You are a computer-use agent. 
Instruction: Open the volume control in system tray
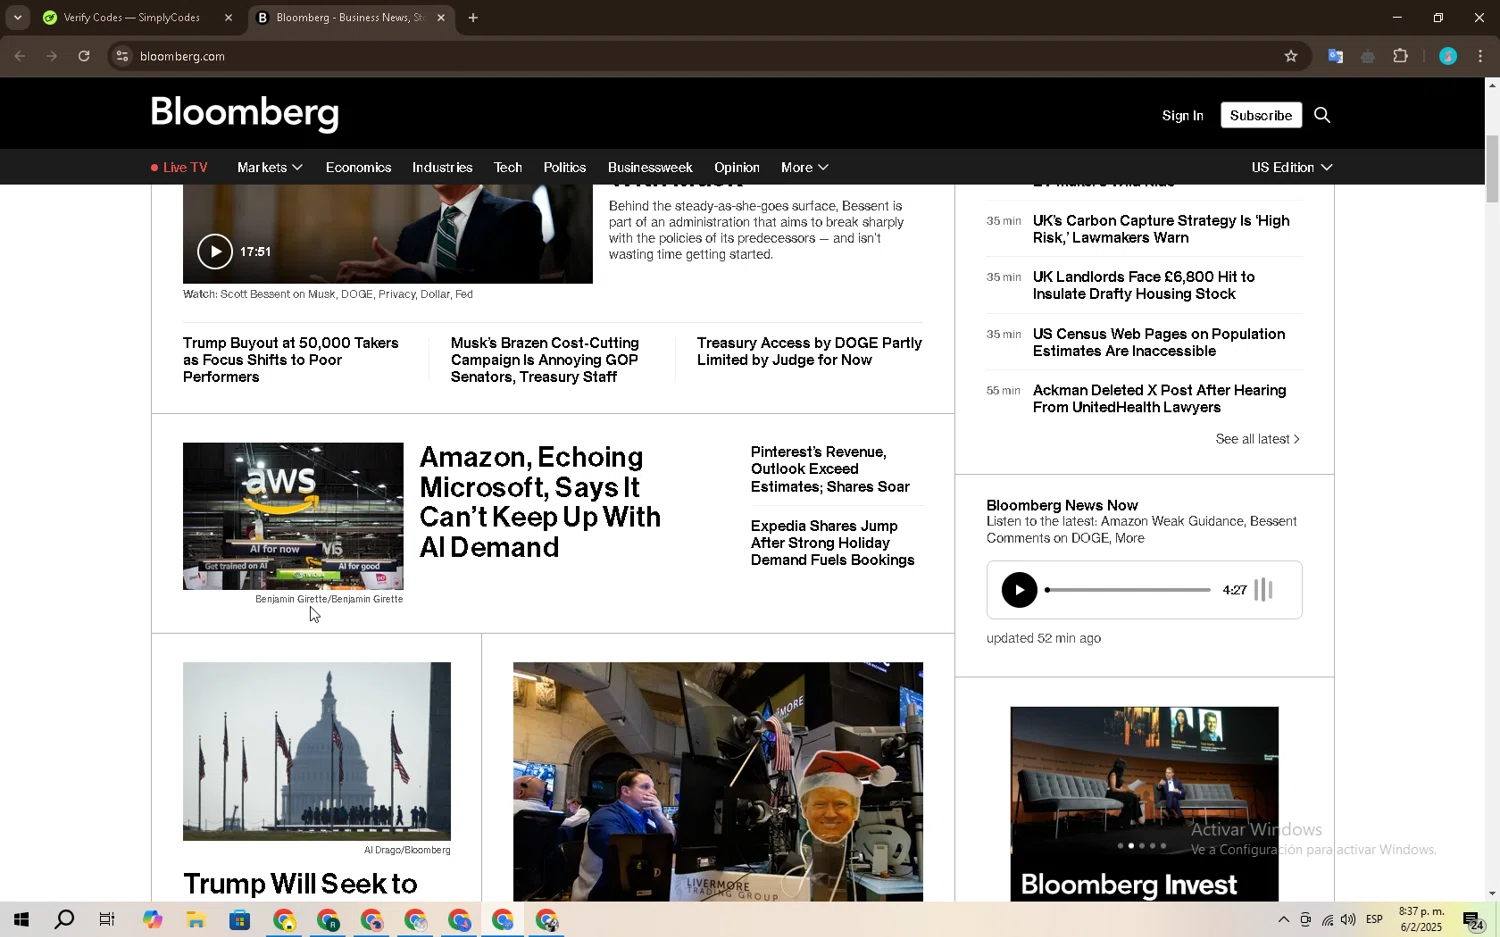click(x=1348, y=920)
